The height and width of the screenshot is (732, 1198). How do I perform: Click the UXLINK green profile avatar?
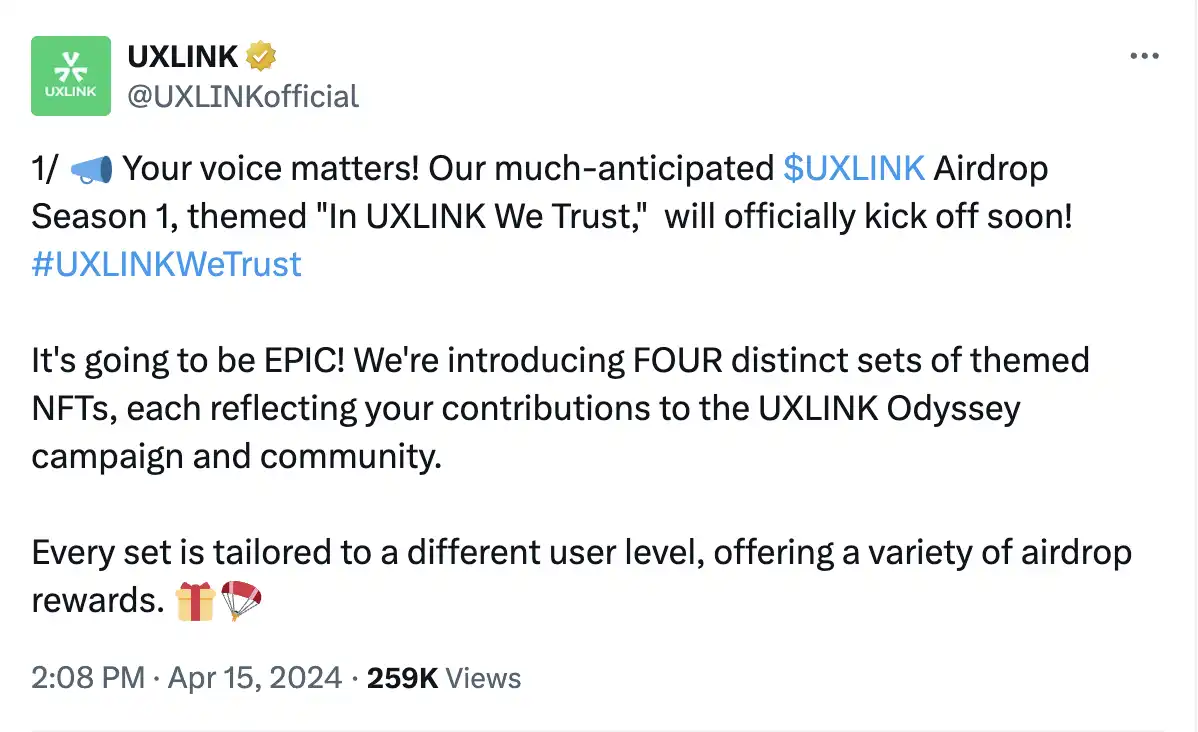[x=71, y=75]
